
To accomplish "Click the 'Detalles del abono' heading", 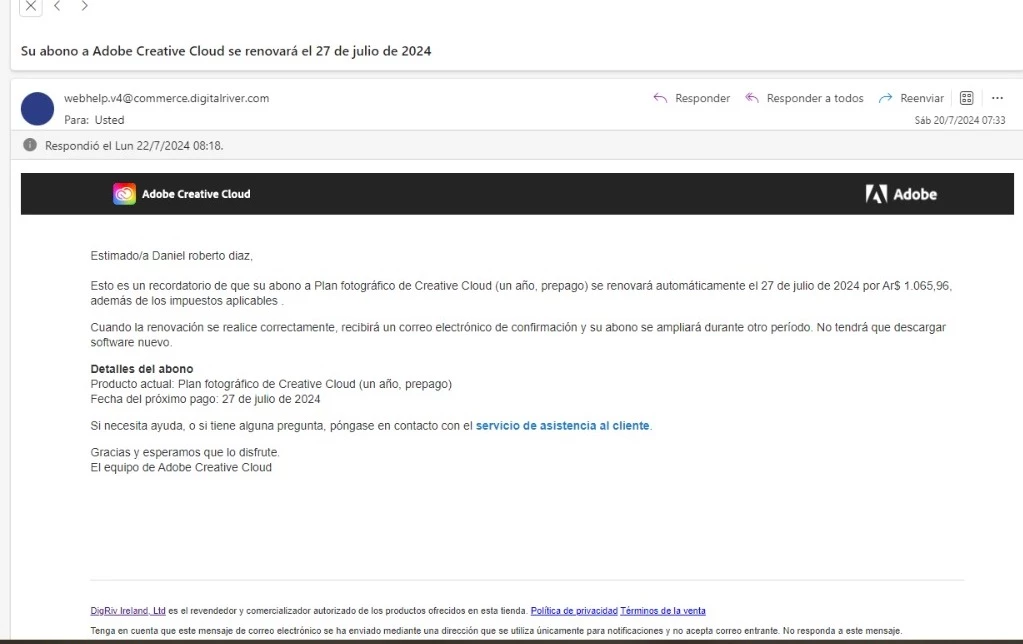I will (142, 369).
